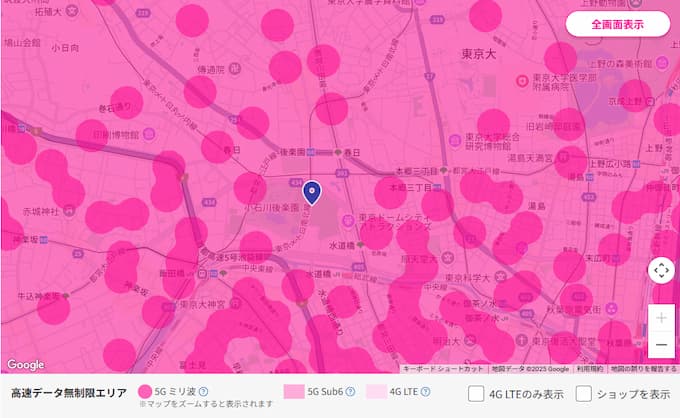The width and height of the screenshot is (680, 418).
Task: Enable the 4G LTEのみ表示 checkbox
Action: (476, 394)
